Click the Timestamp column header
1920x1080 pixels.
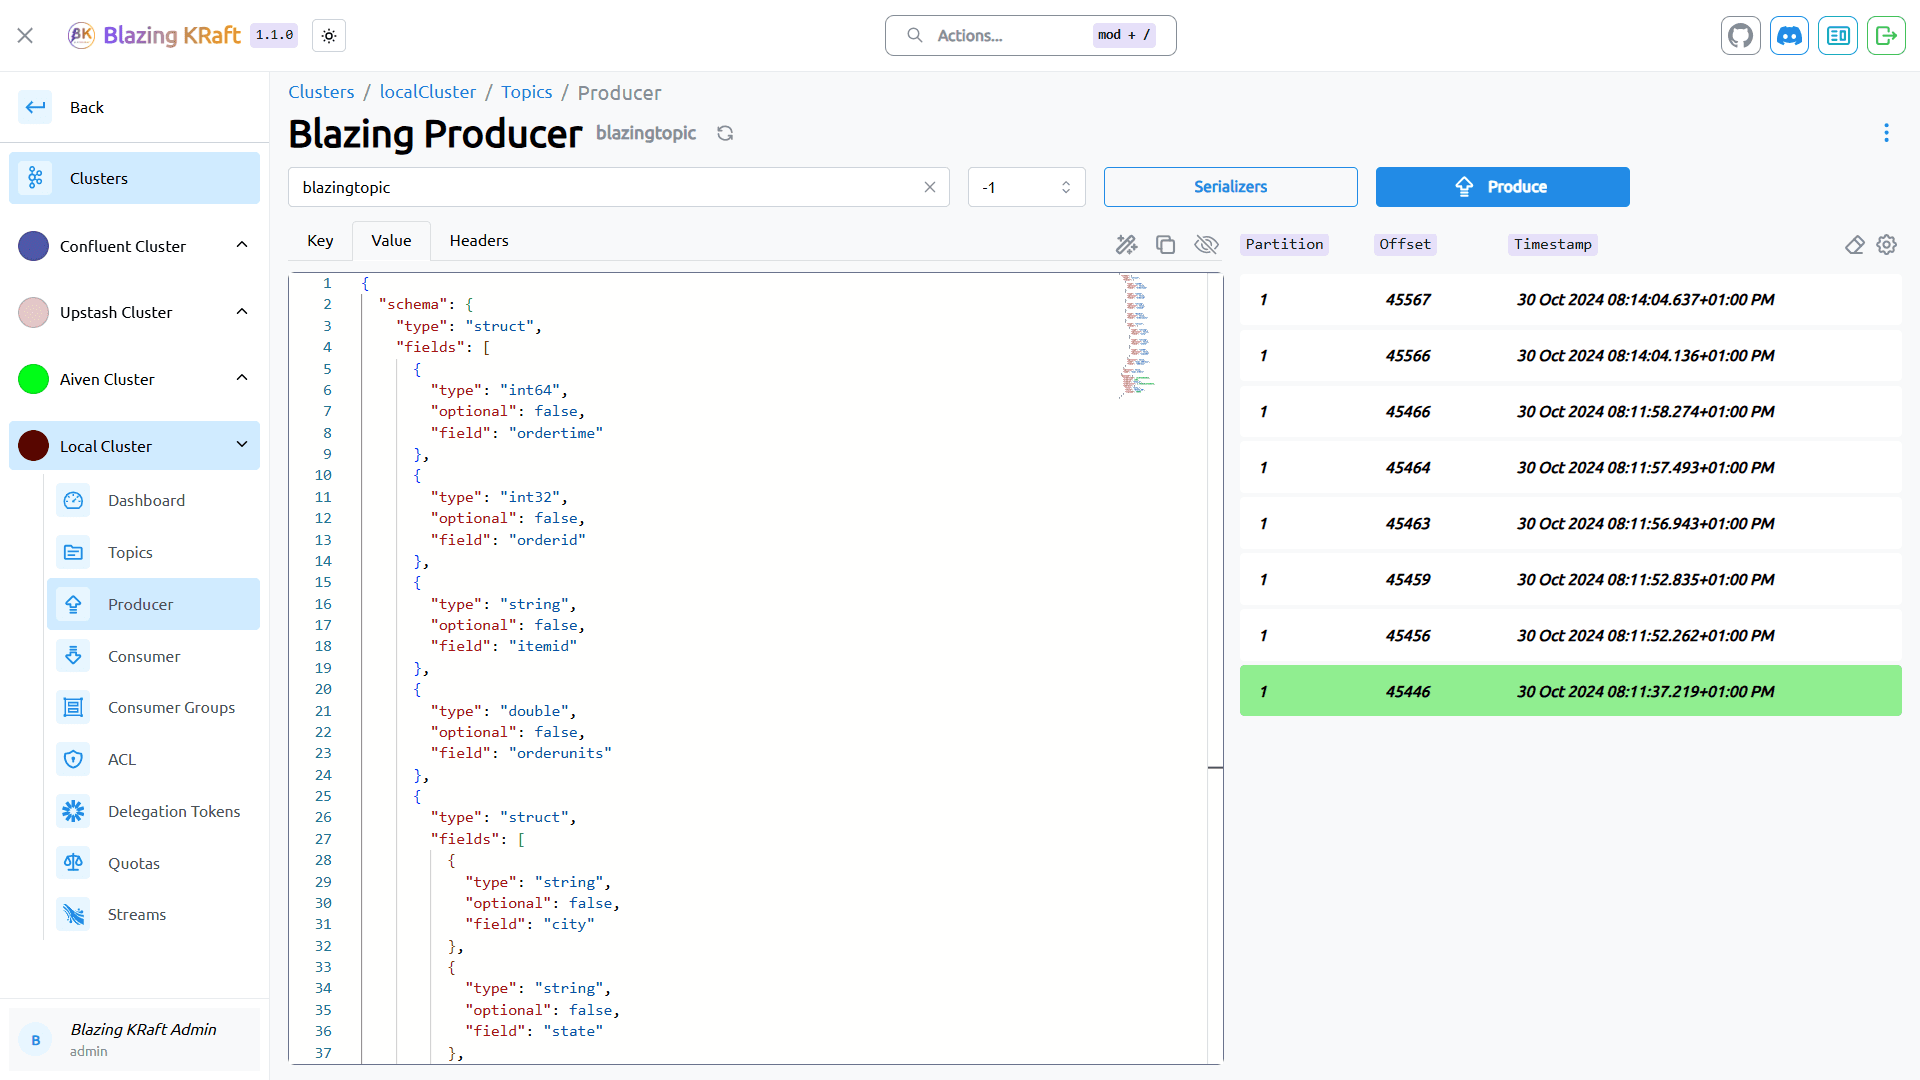coord(1552,245)
